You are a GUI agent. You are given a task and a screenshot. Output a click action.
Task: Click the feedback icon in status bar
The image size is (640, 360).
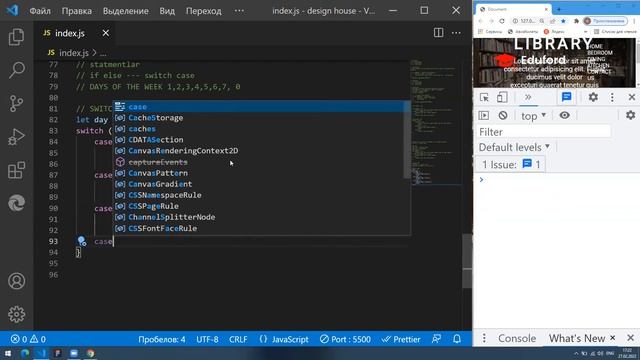pyautogui.click(x=436, y=339)
